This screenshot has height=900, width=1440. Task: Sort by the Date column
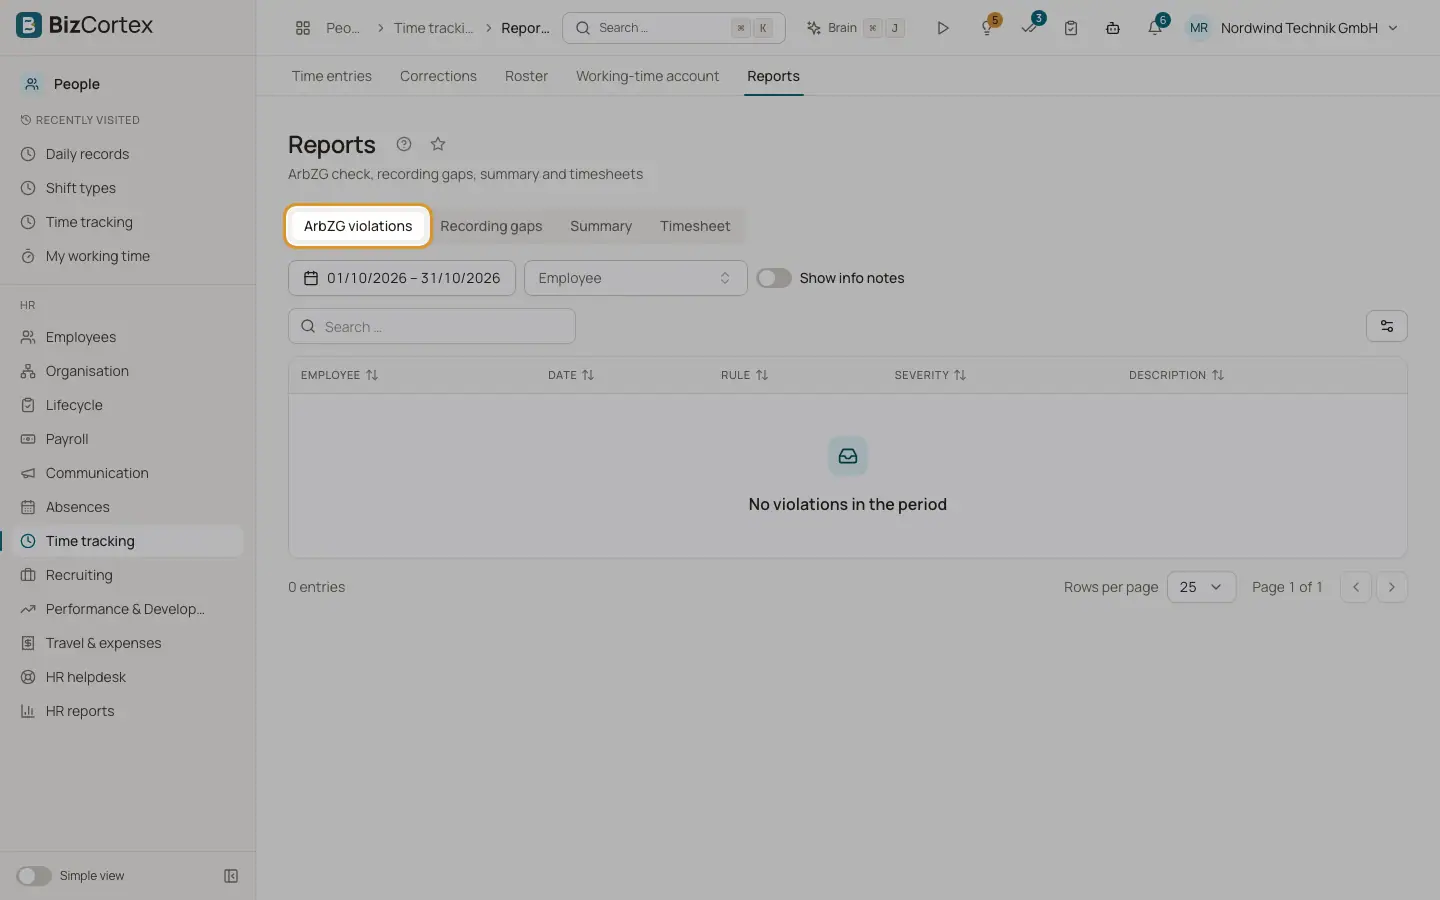pos(571,375)
